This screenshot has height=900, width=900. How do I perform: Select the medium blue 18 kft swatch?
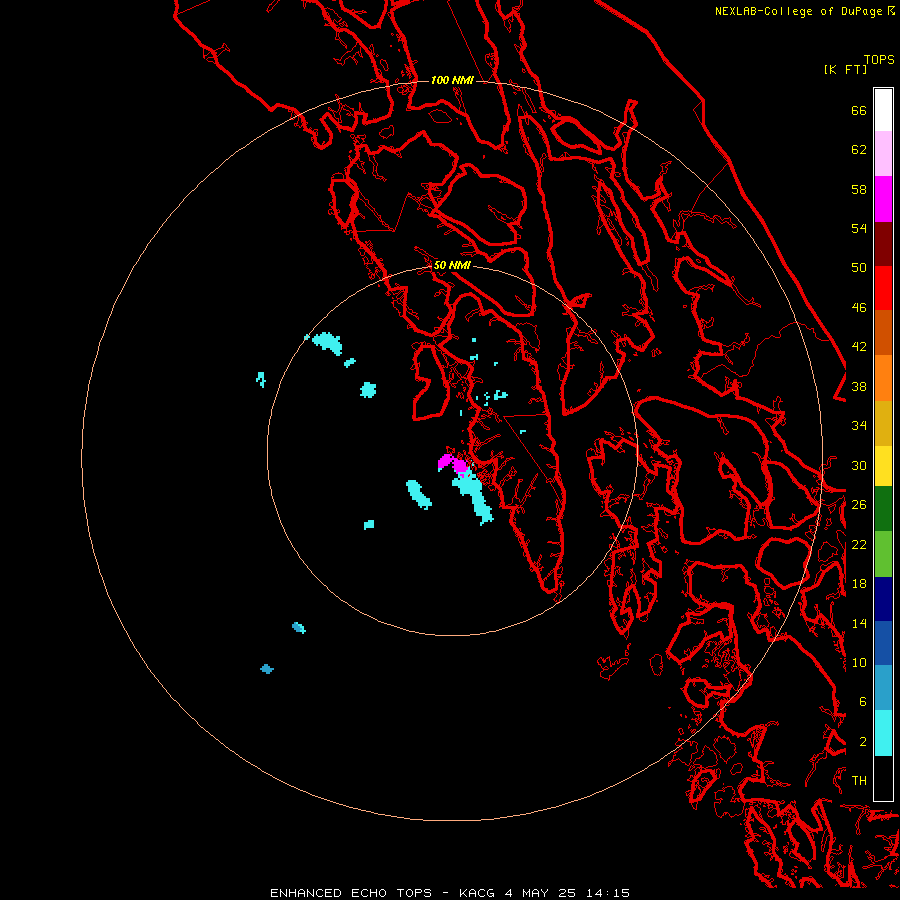pos(883,643)
